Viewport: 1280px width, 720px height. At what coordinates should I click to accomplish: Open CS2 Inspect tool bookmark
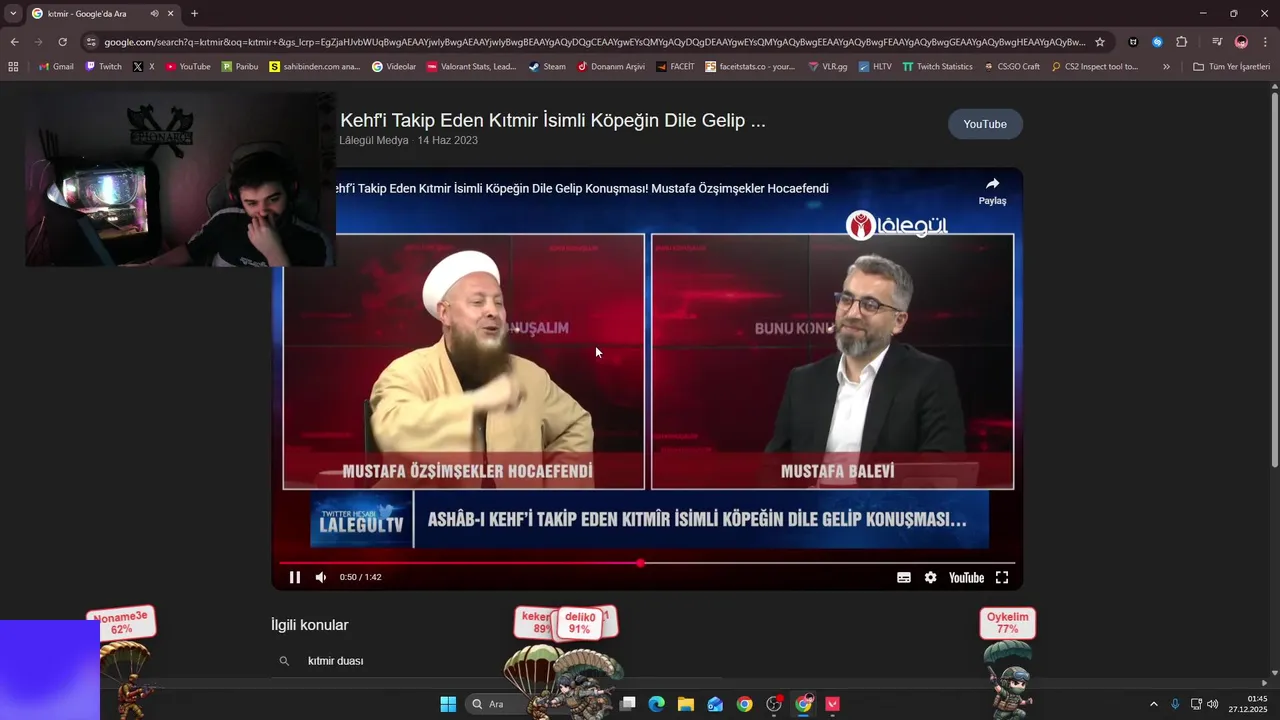(1095, 67)
